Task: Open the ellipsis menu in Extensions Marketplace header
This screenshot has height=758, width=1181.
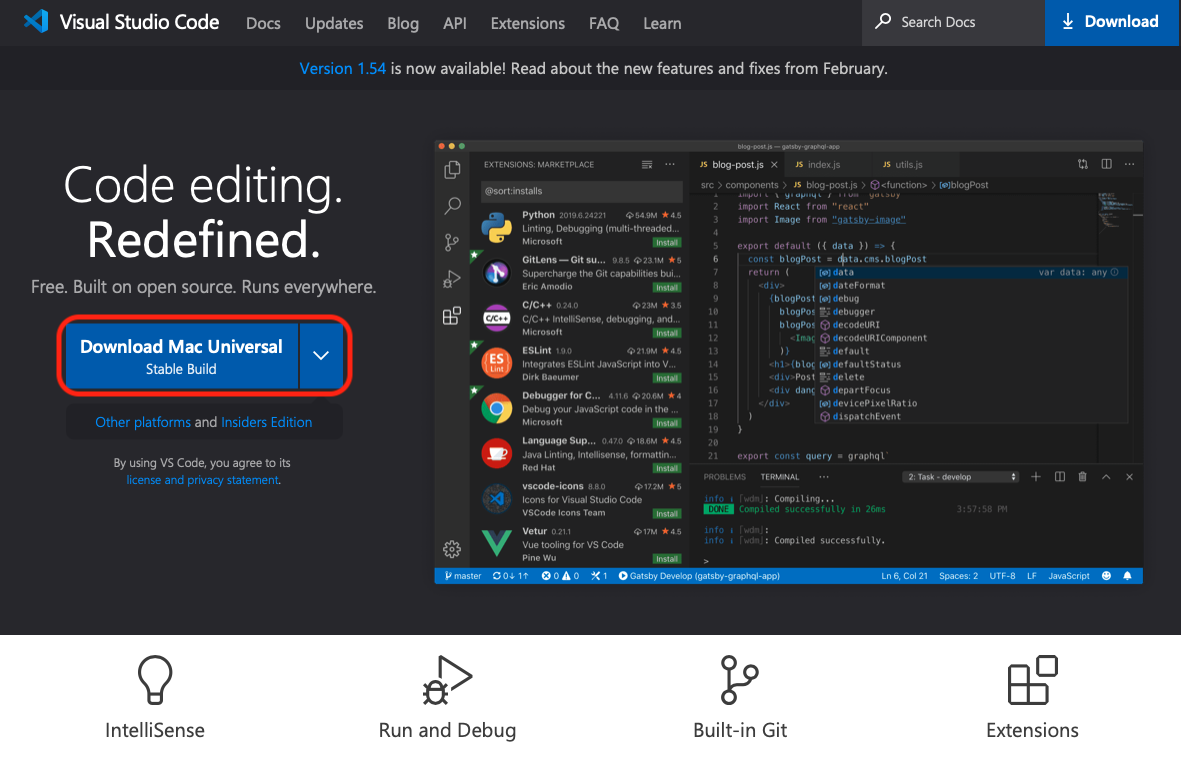Action: coord(670,164)
